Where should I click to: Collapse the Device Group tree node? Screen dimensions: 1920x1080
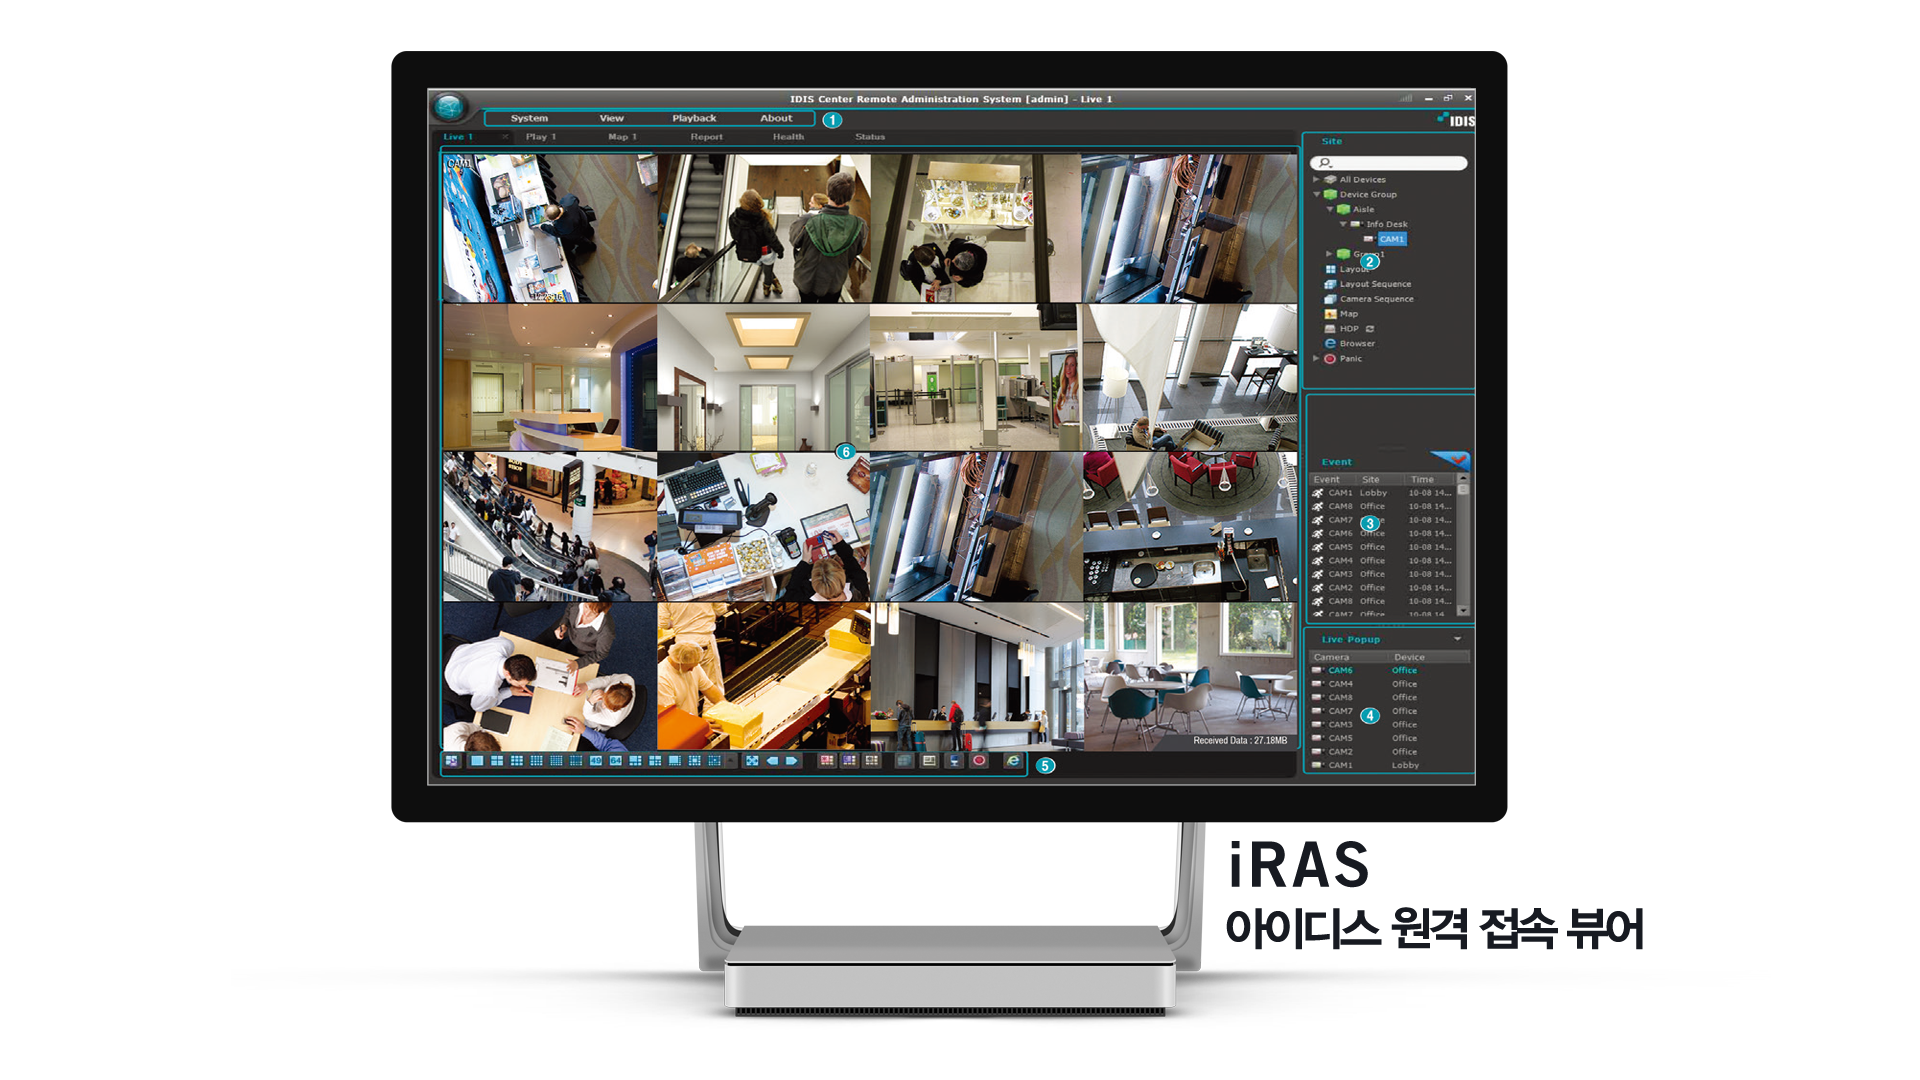pos(1316,195)
